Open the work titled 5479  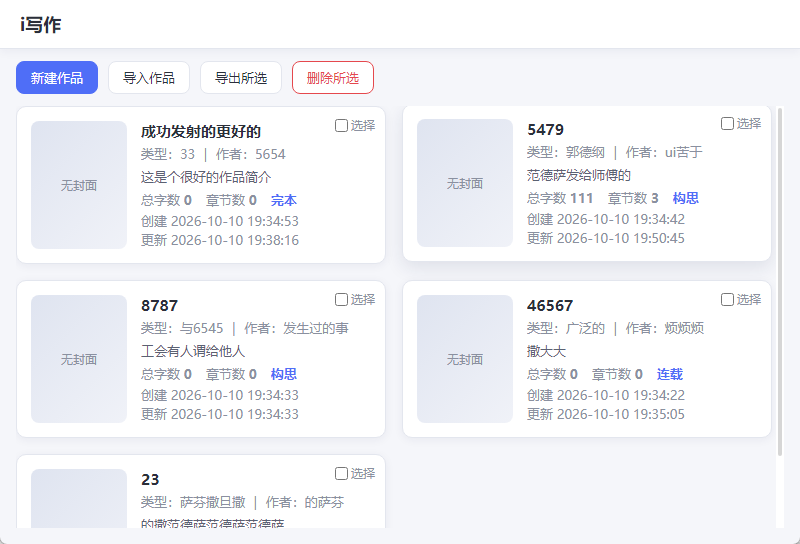545,130
